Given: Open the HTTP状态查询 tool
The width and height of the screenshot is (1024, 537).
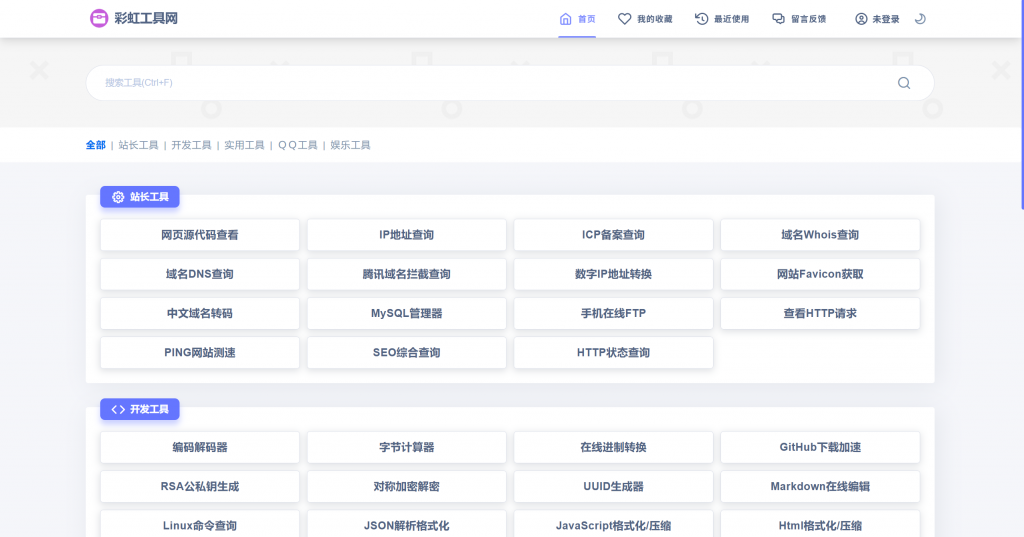Looking at the screenshot, I should pyautogui.click(x=613, y=353).
